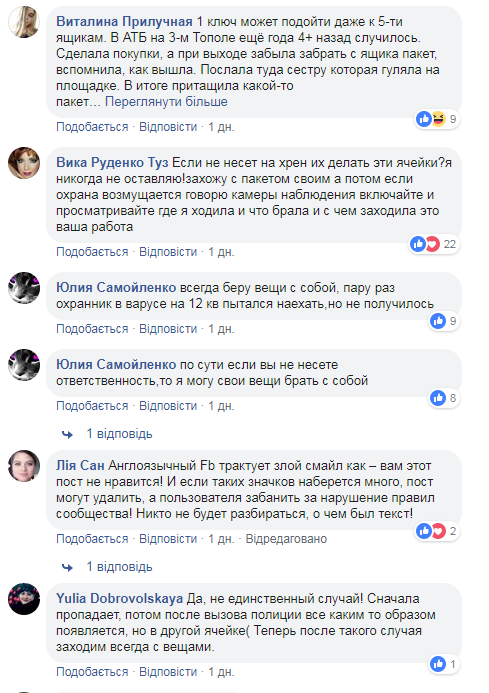Expand 1 відповідь under Юлия Самойленко's comment
The height and width of the screenshot is (693, 489).
[119, 434]
